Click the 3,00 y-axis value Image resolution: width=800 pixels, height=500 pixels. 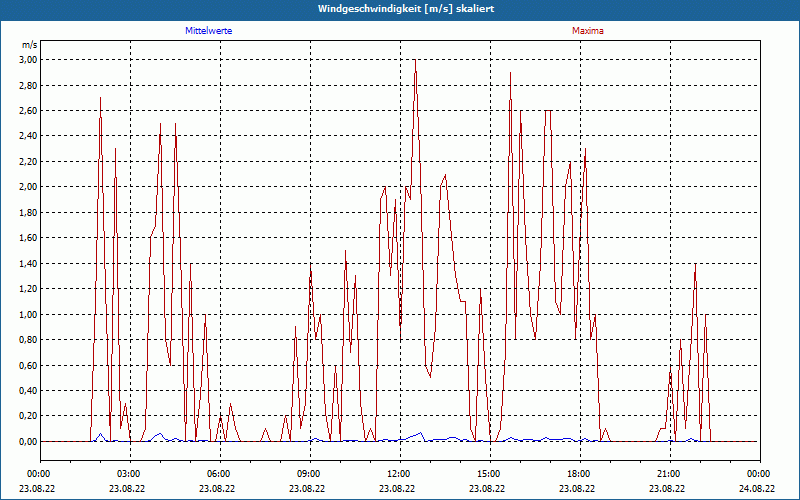tap(29, 60)
